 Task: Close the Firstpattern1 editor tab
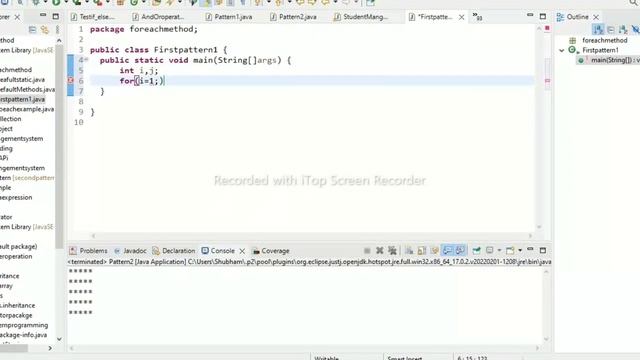coord(462,17)
